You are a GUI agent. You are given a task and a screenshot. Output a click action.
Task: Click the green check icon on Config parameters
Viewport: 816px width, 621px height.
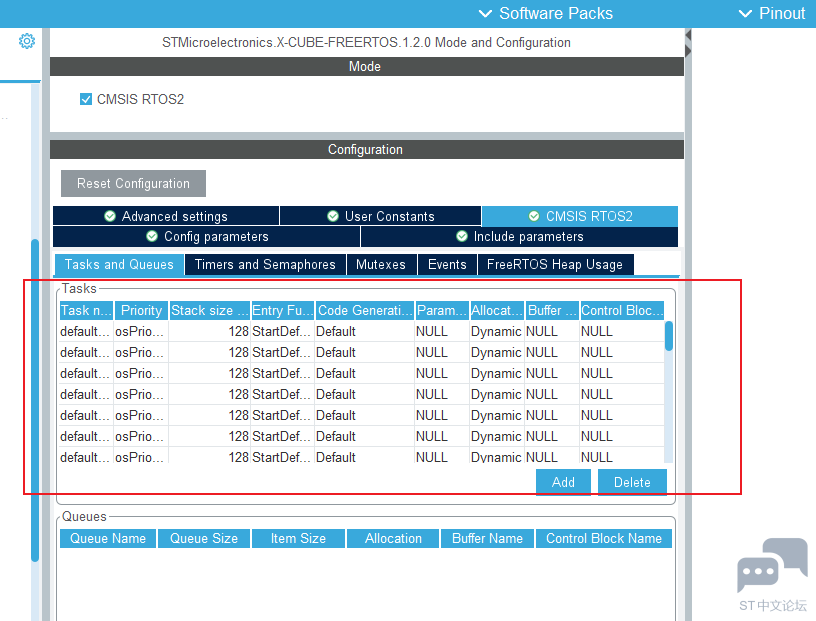pyautogui.click(x=152, y=236)
